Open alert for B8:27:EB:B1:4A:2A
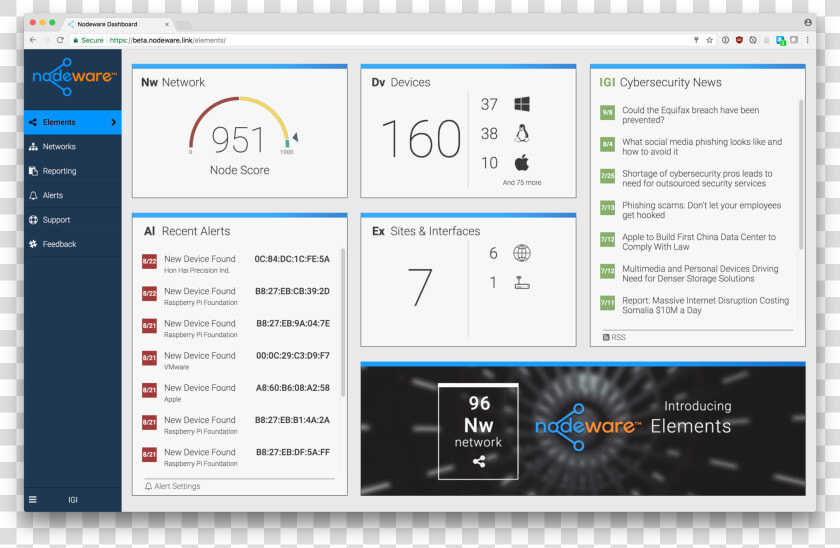840x548 pixels. click(x=236, y=425)
